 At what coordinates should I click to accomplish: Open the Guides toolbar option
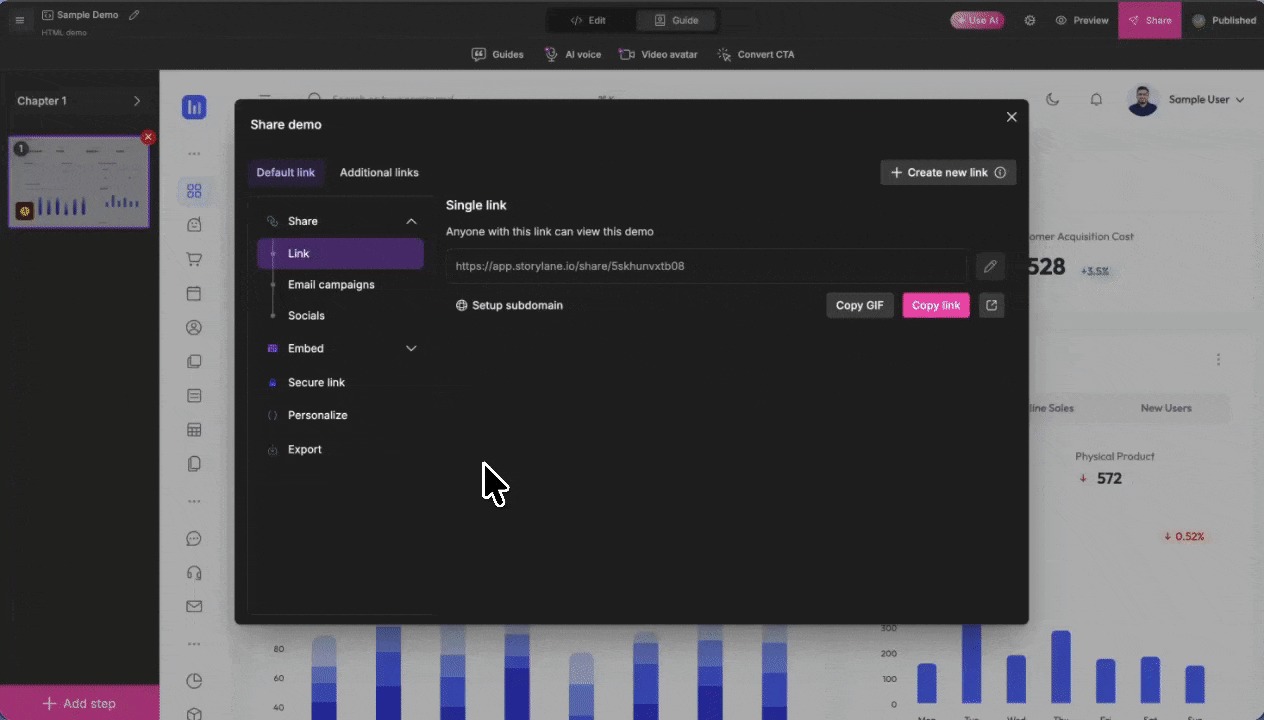click(497, 54)
